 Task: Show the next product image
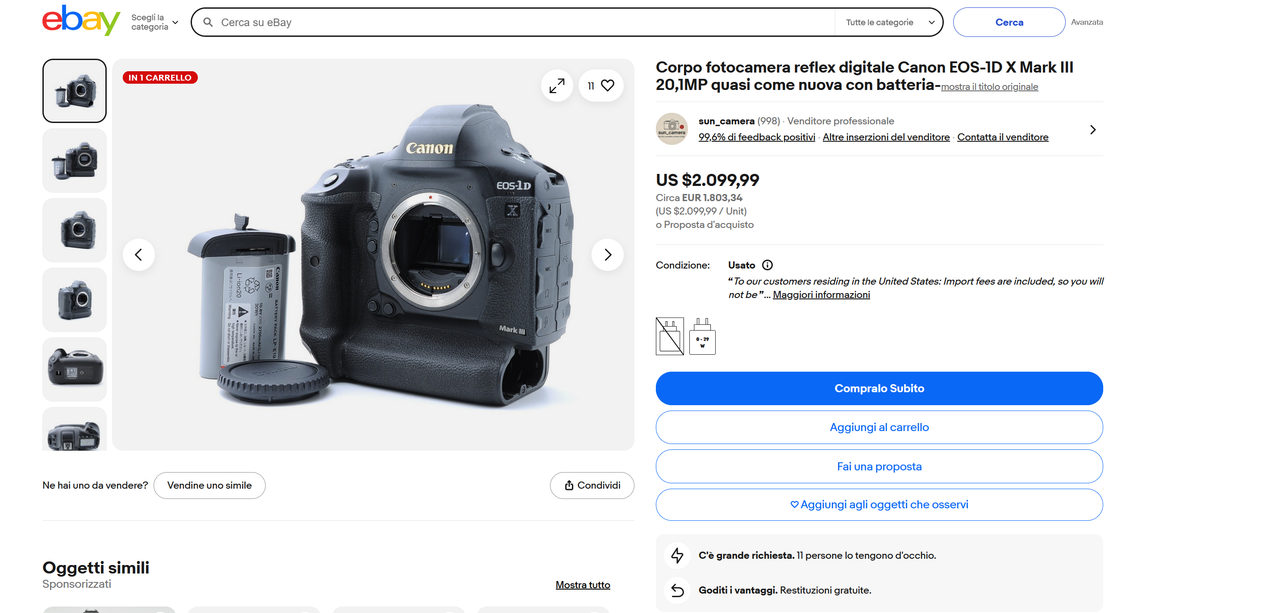pyautogui.click(x=607, y=255)
